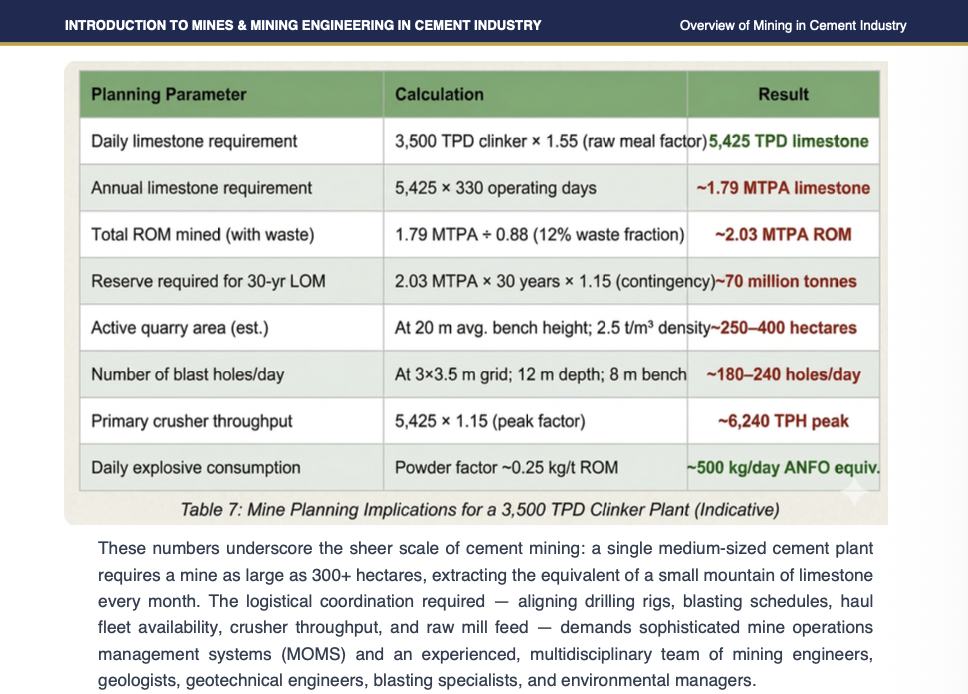Click the words 'management systems (MOMS)' in the paragraph

point(222,654)
